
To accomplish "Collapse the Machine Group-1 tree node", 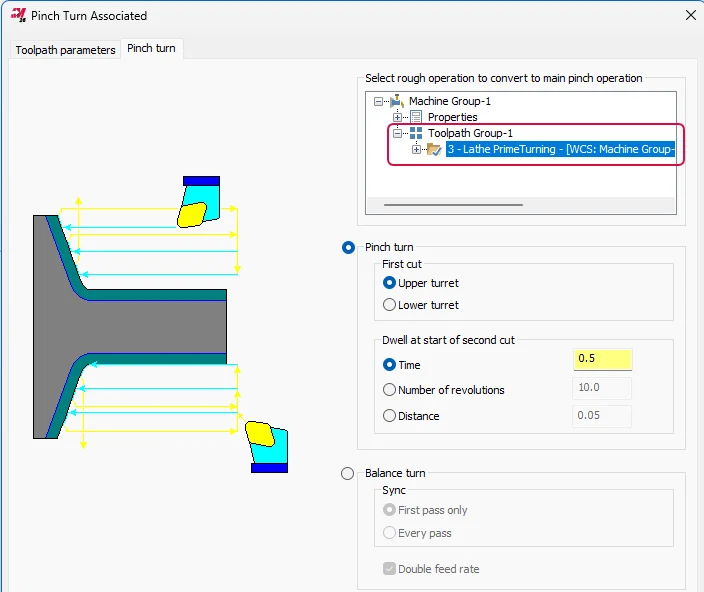I will 378,101.
